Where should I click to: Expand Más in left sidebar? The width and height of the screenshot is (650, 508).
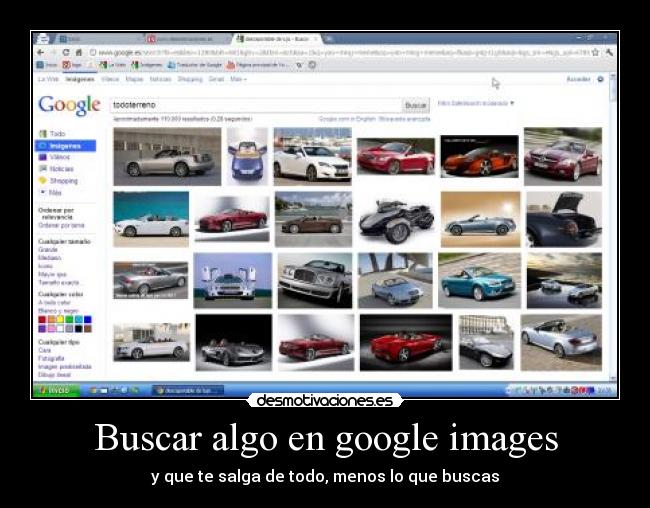pos(51,192)
